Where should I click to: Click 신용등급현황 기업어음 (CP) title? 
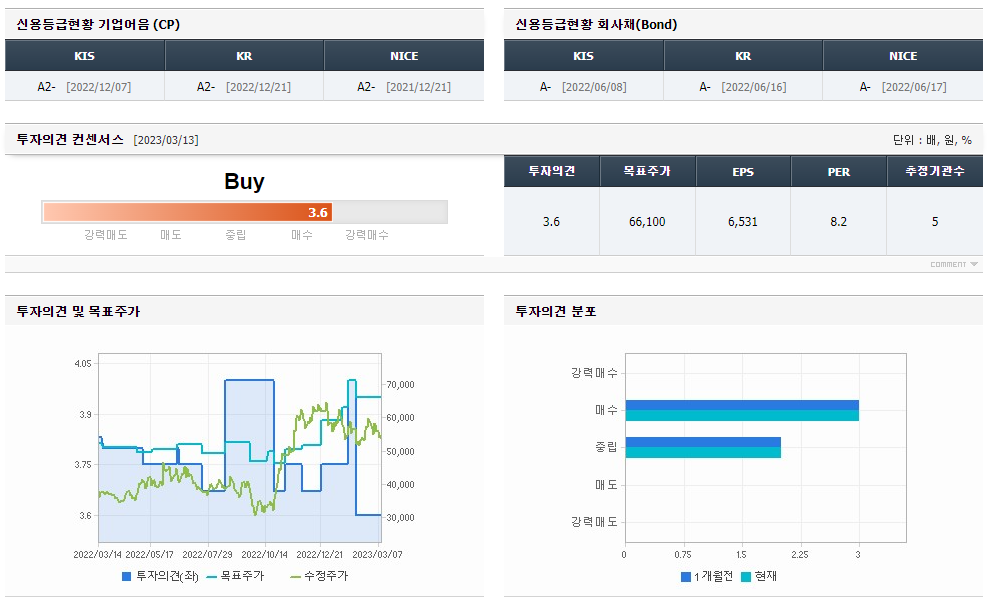point(98,25)
